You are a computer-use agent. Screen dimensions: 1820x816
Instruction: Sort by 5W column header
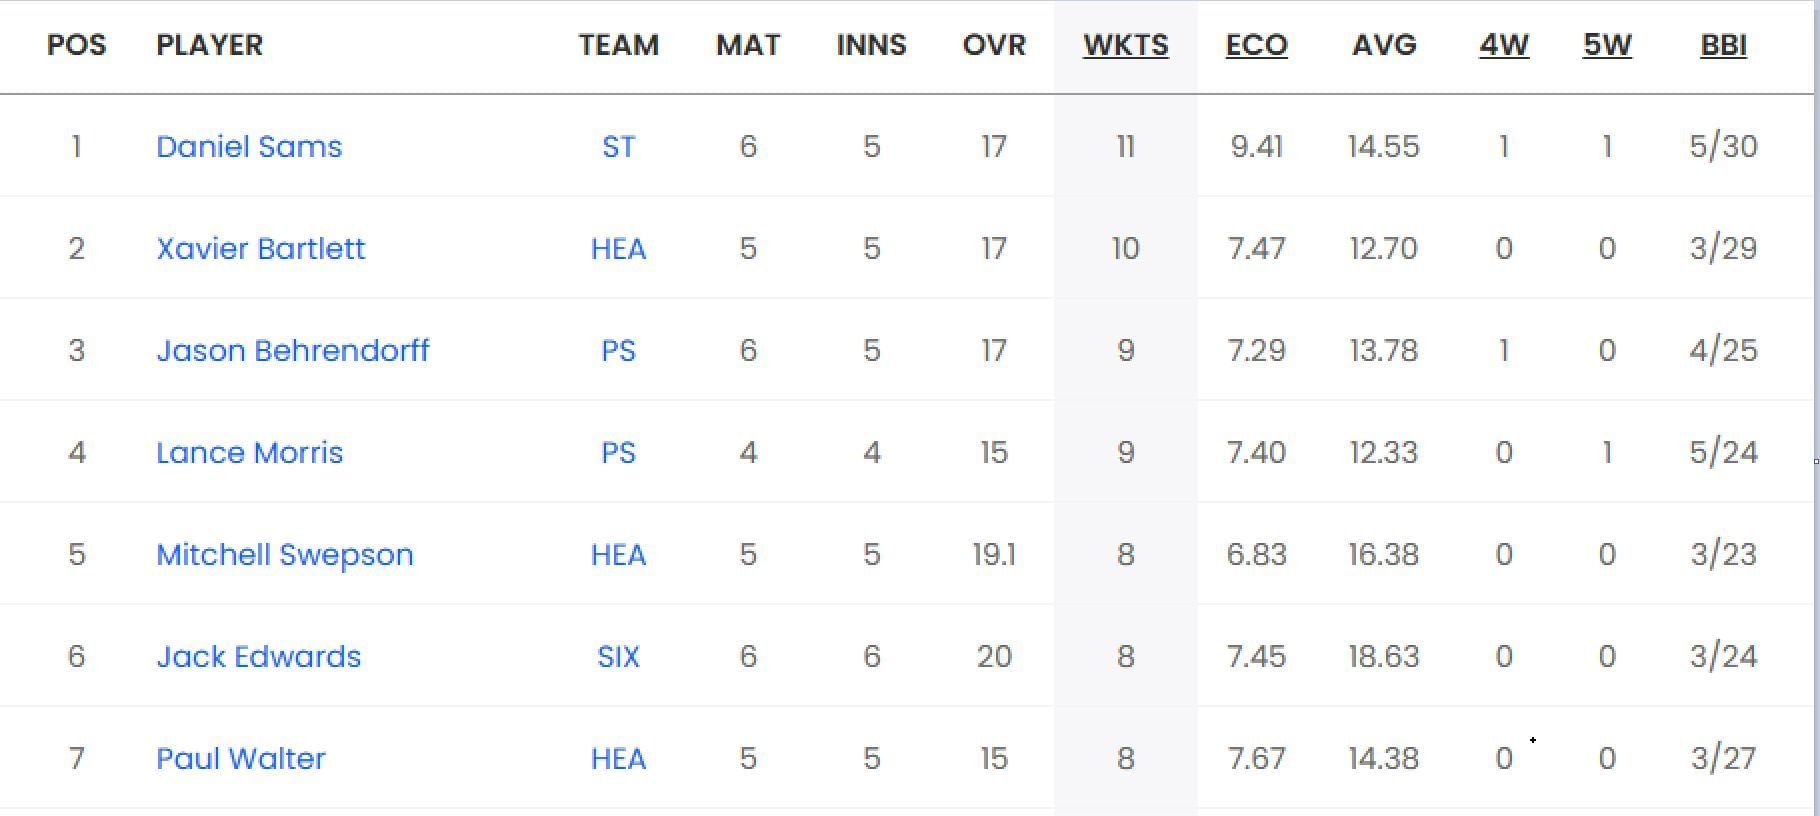(x=1606, y=45)
